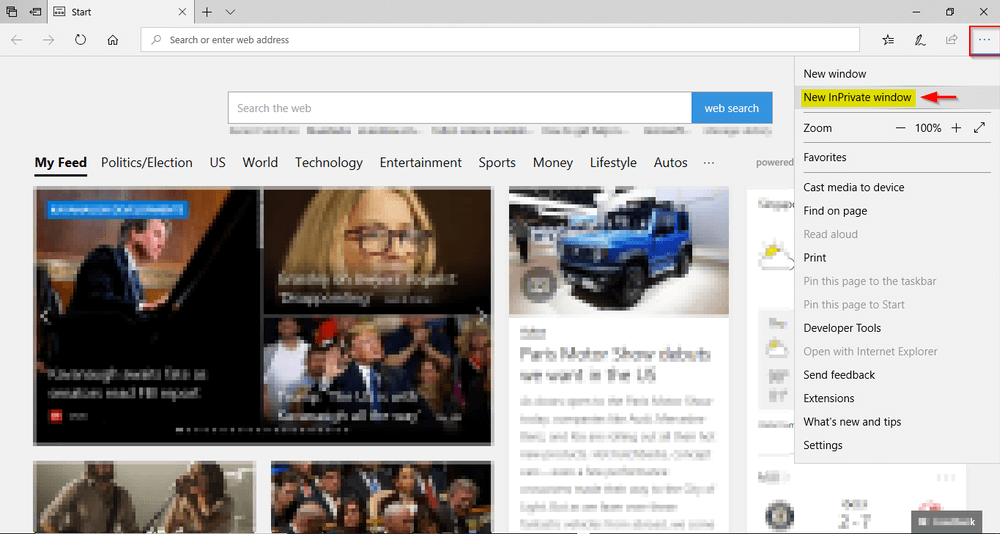Go to next carousel slide arrow
Image resolution: width=1000 pixels, height=534 pixels.
tap(482, 315)
